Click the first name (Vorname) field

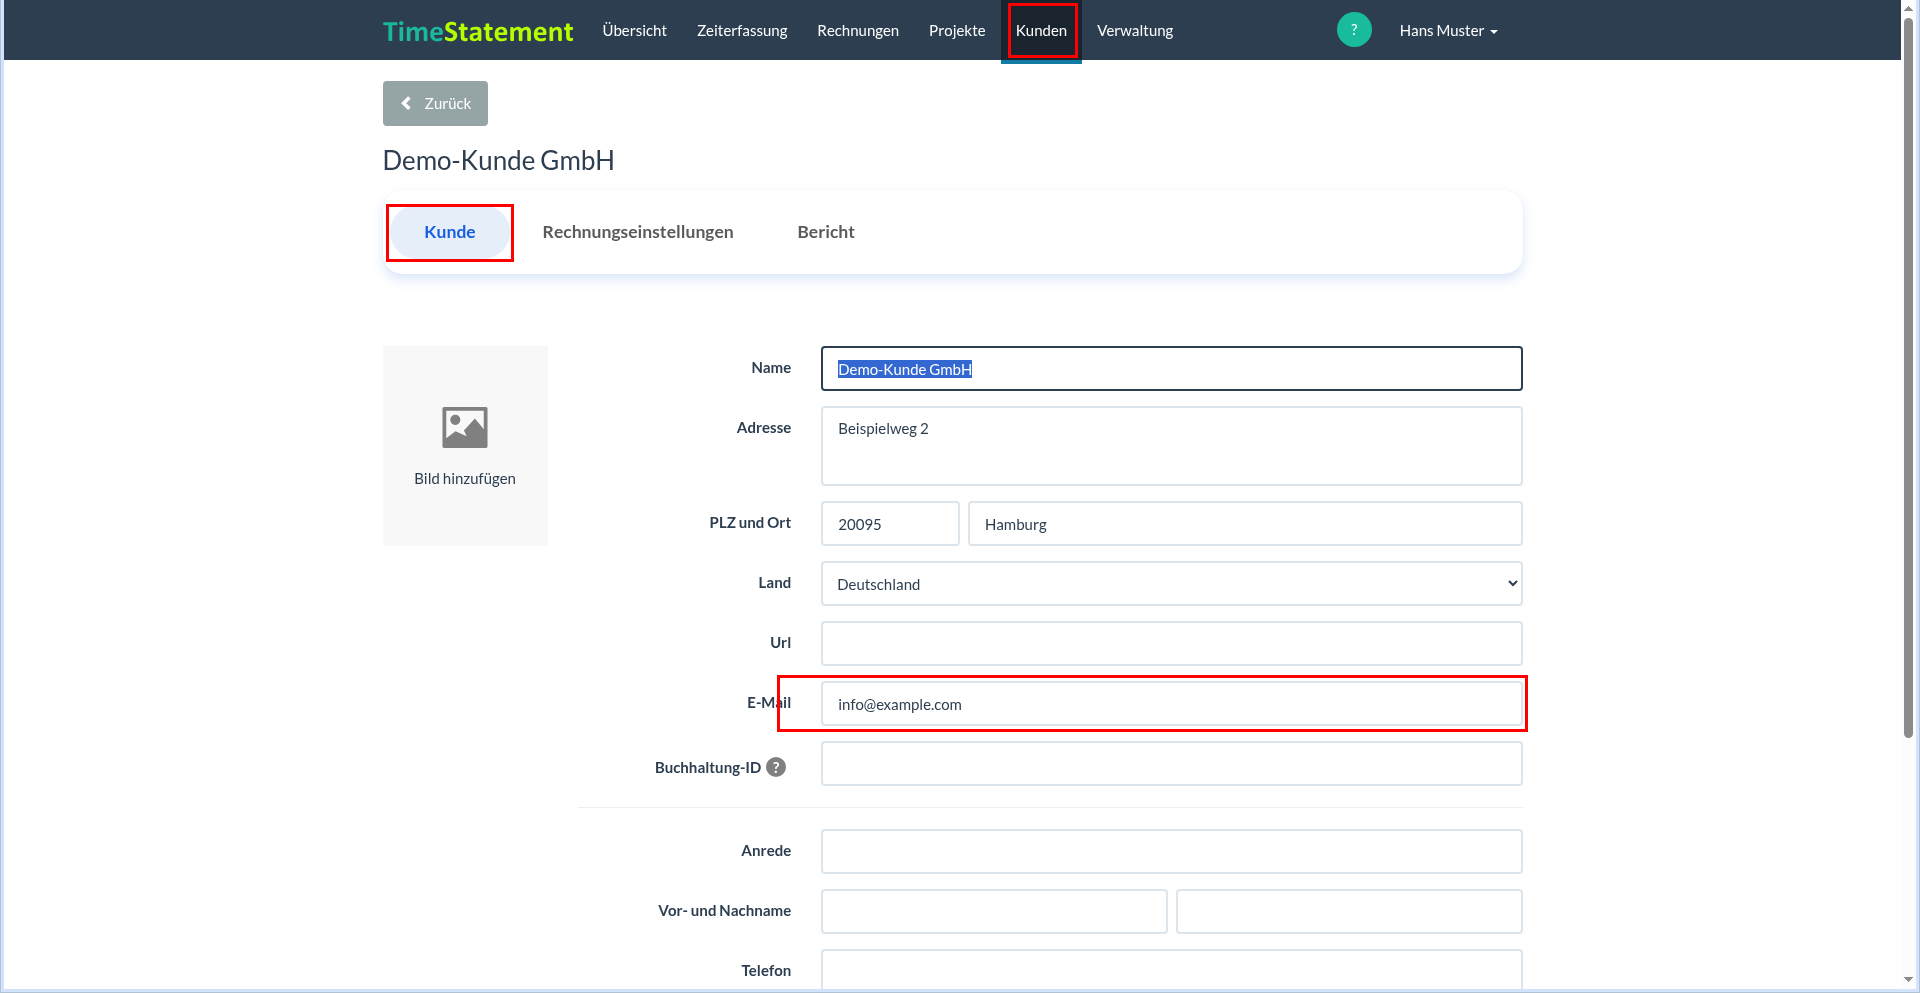pyautogui.click(x=994, y=912)
